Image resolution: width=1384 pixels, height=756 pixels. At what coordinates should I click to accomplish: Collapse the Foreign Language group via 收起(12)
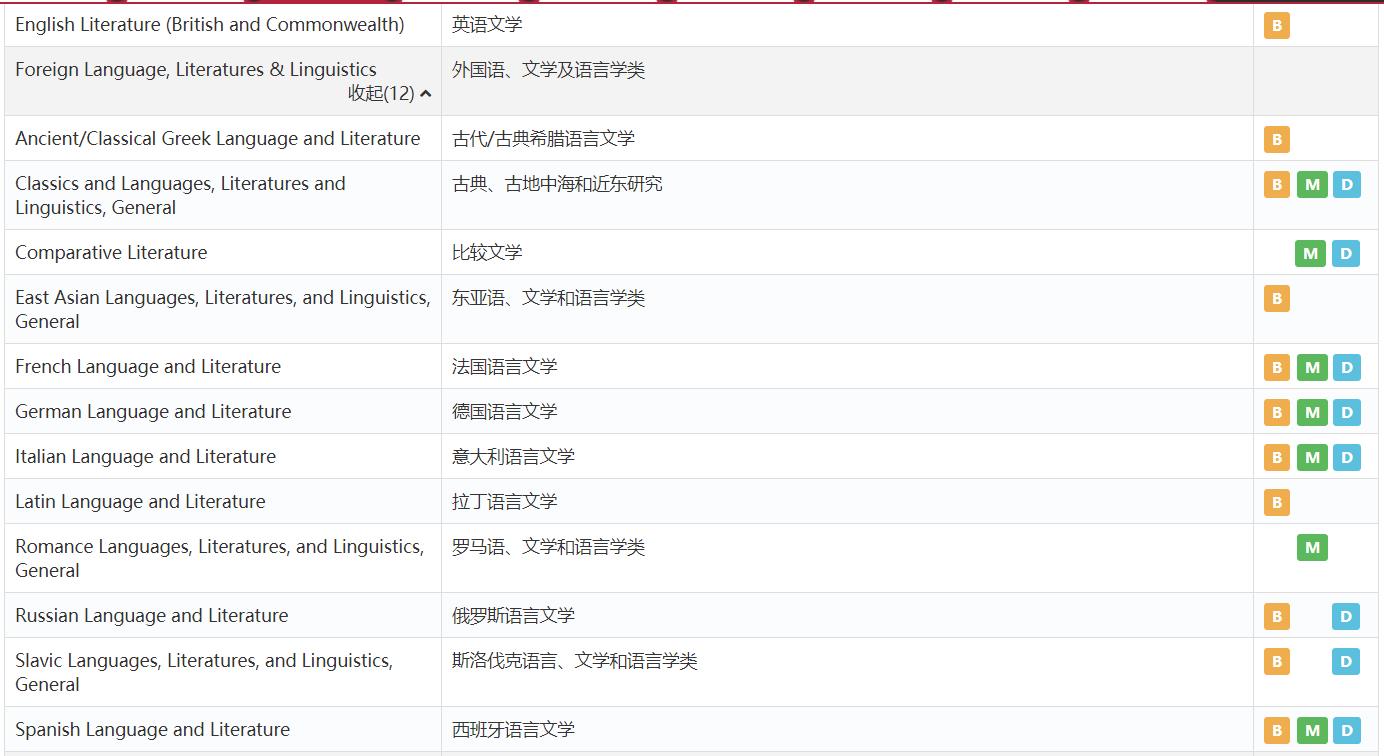pos(390,93)
